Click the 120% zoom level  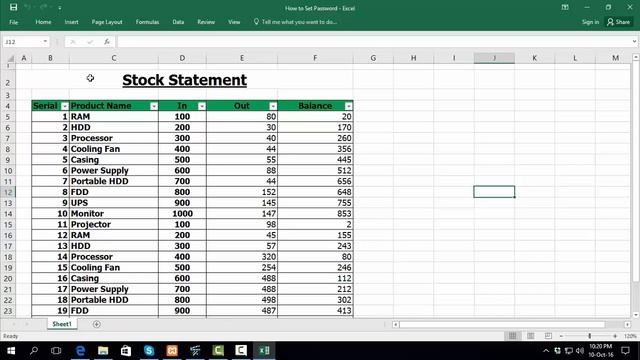[x=630, y=336]
